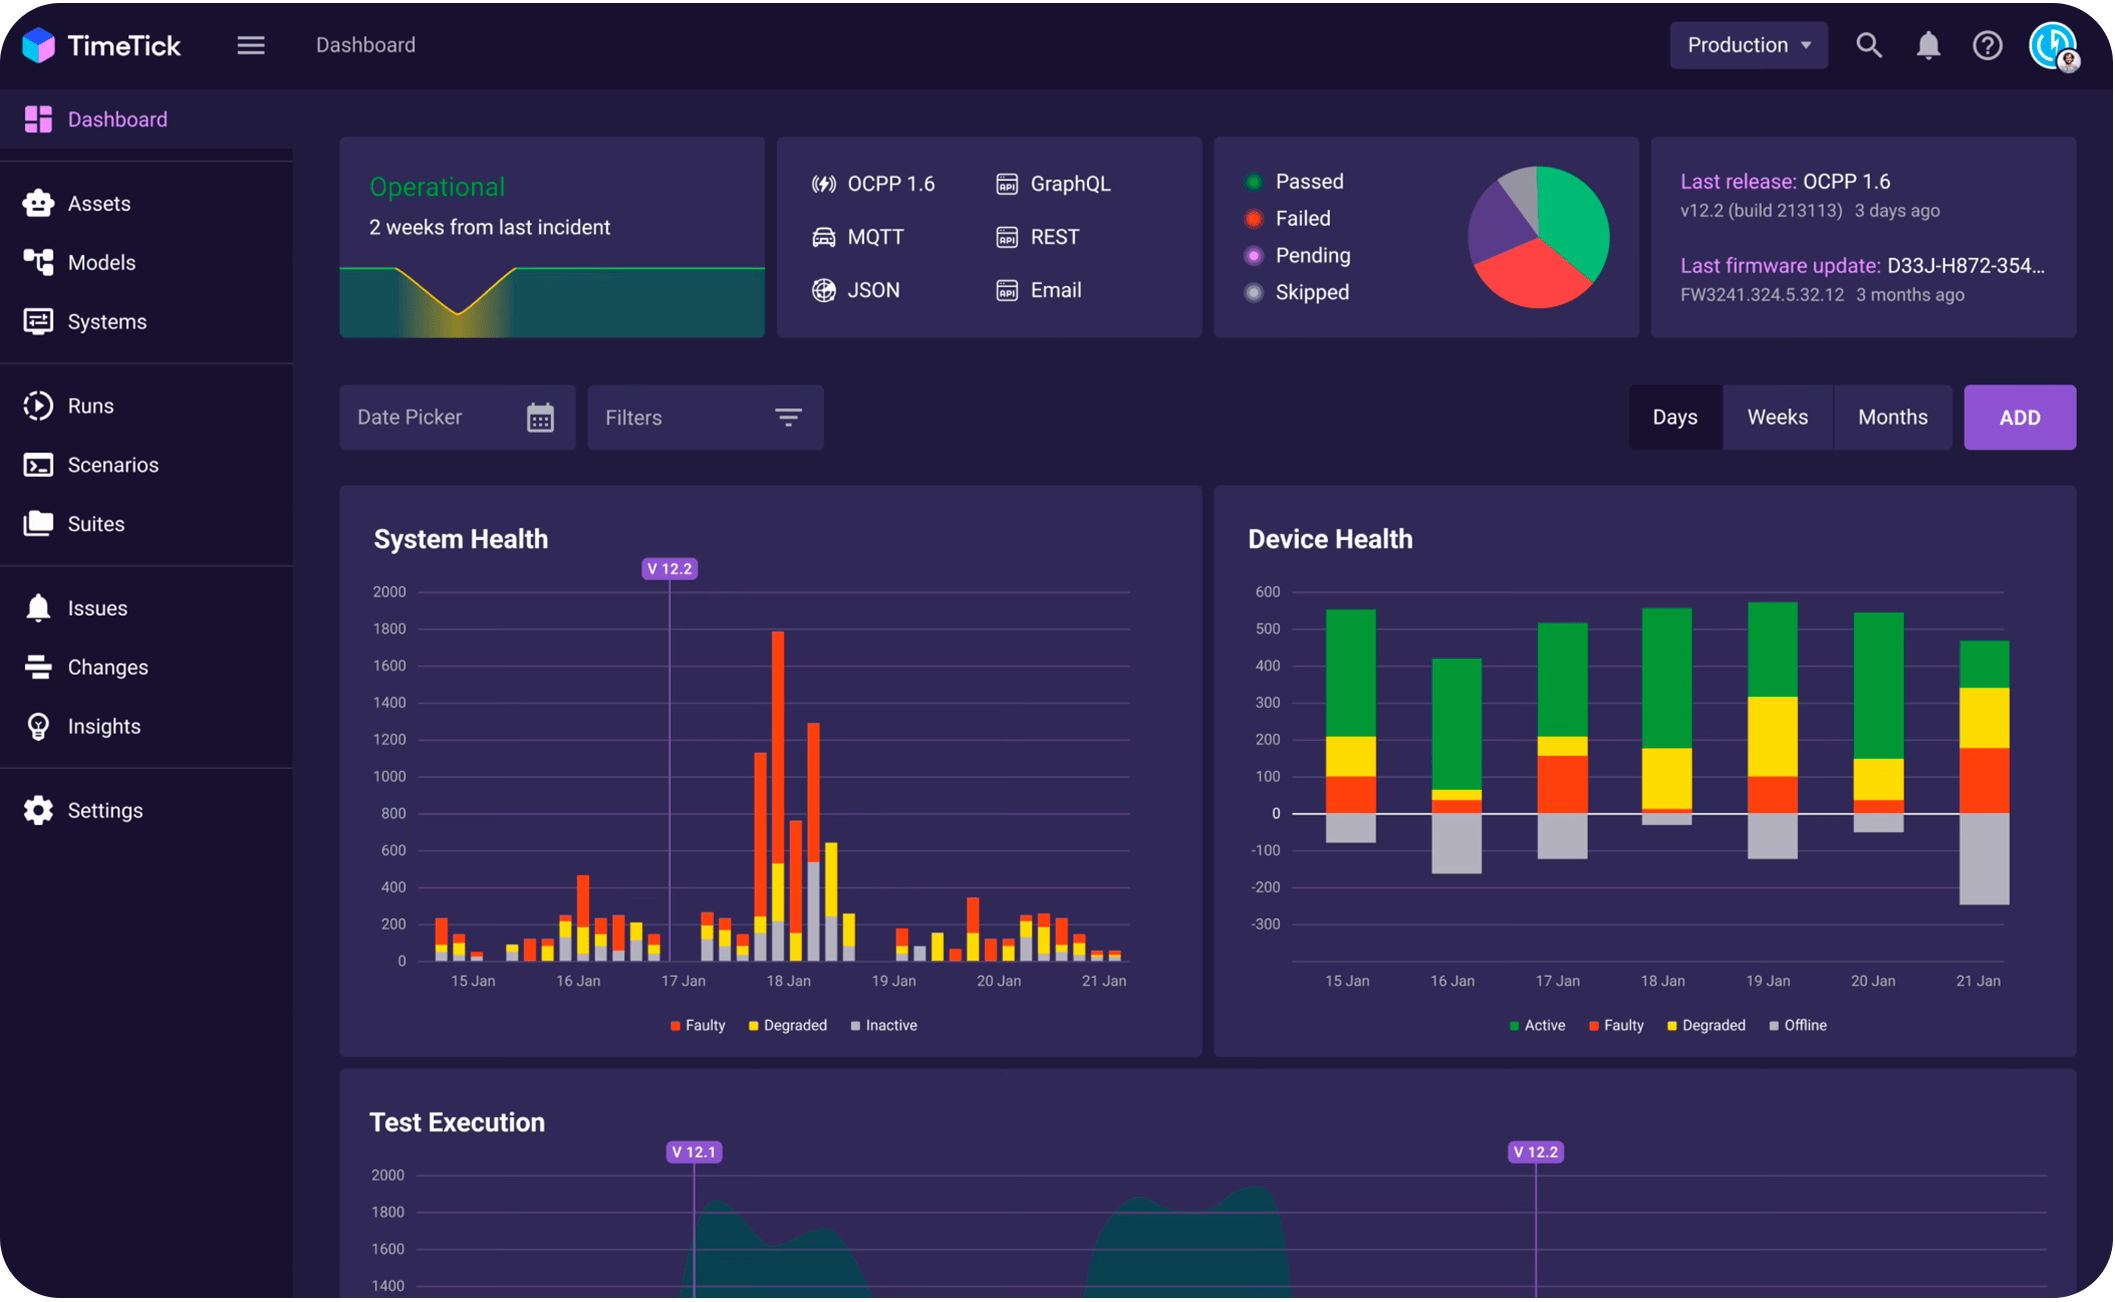This screenshot has height=1302, width=2115.
Task: Switch to Days view
Action: pyautogui.click(x=1675, y=417)
